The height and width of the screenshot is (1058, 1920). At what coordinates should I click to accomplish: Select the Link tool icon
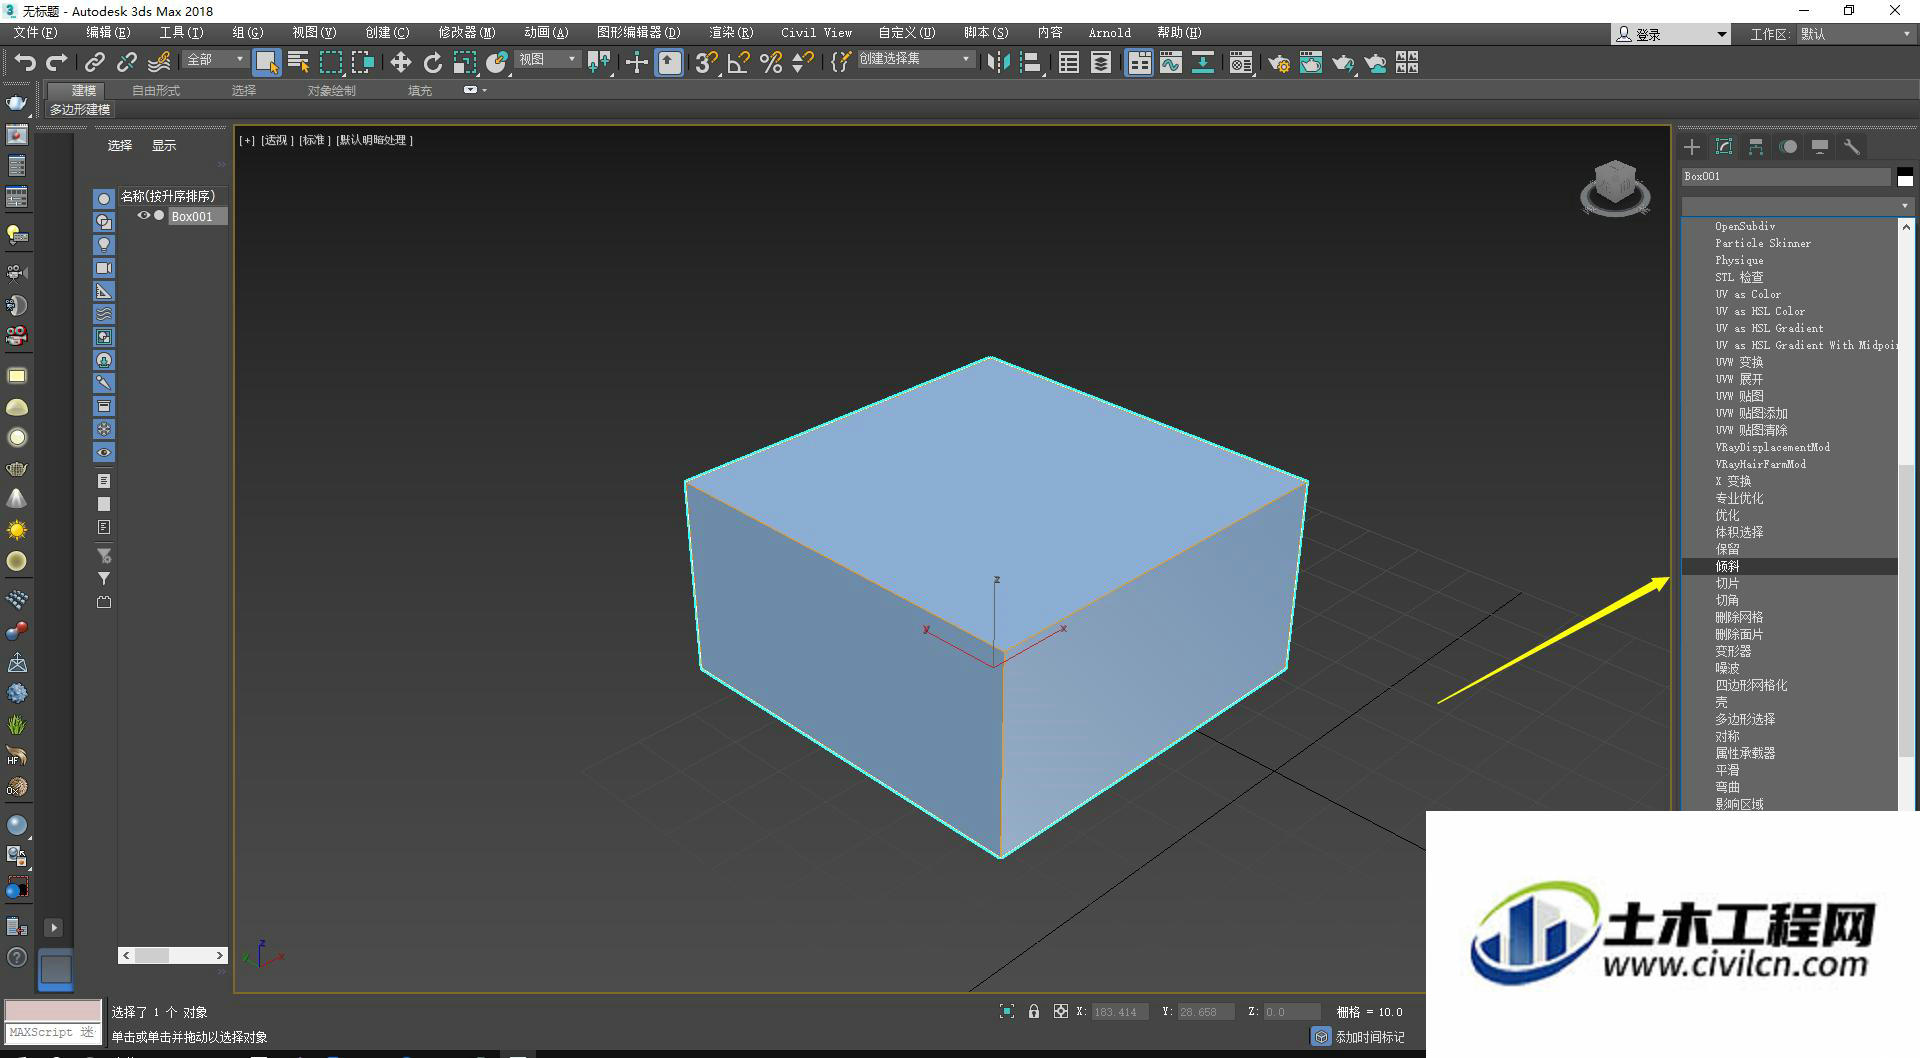coord(94,63)
